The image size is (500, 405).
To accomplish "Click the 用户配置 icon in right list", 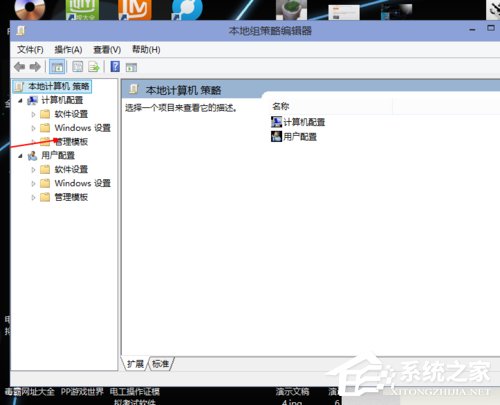I will (x=276, y=136).
